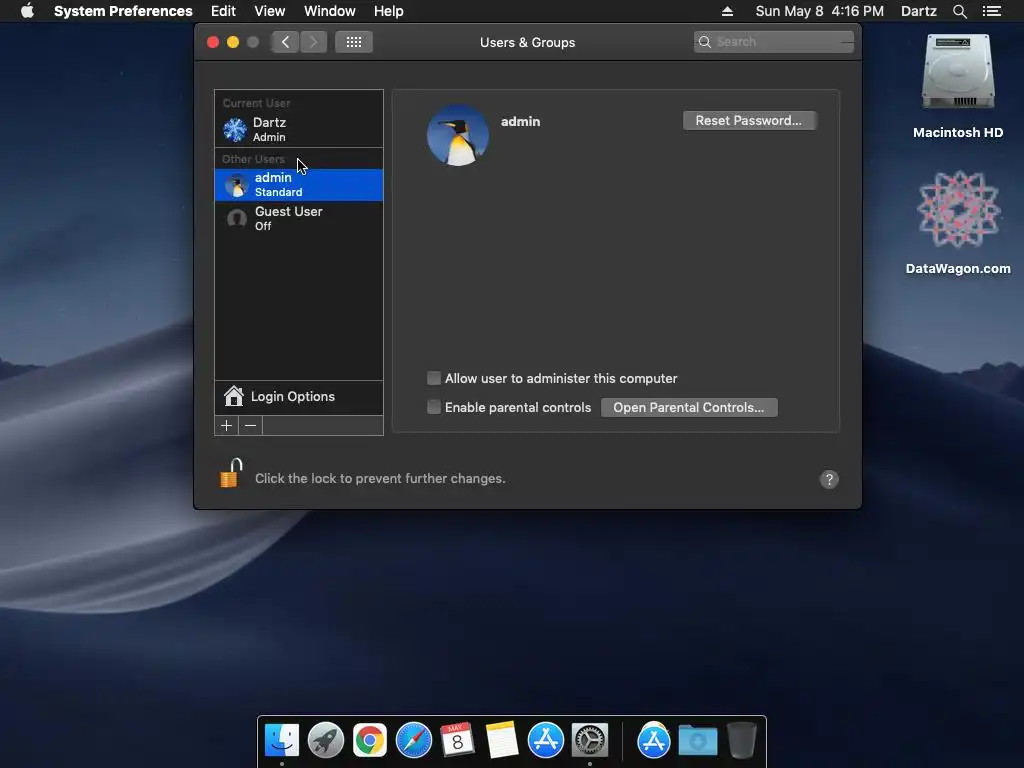Select the admin Standard user row
This screenshot has height=768, width=1024.
point(299,185)
